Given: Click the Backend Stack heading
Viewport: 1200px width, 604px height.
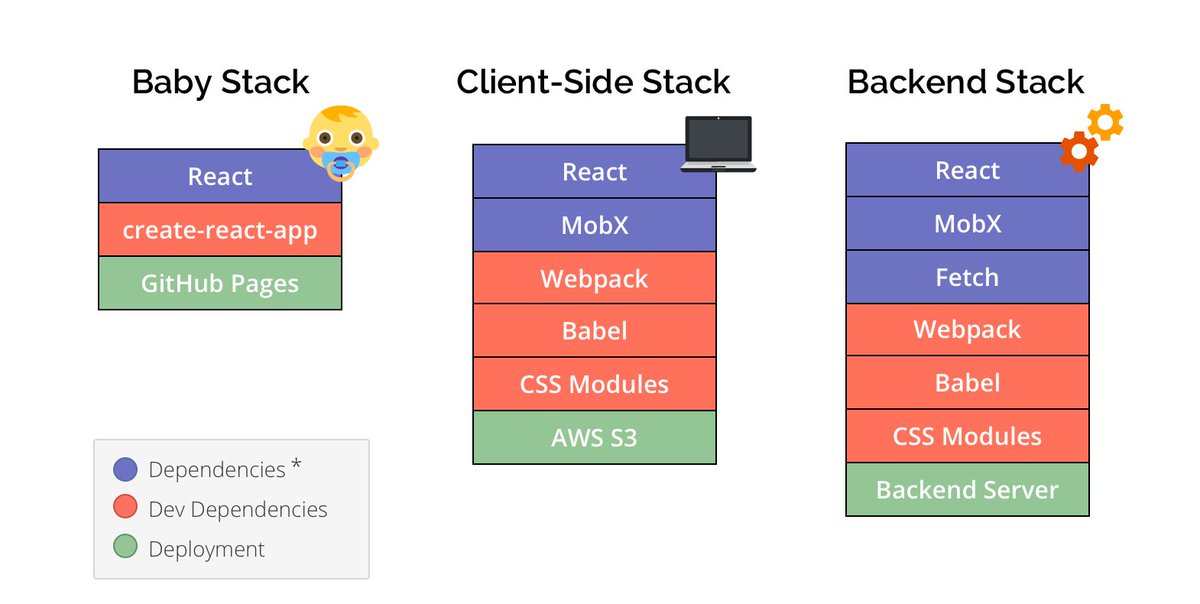Looking at the screenshot, I should click(x=966, y=82).
